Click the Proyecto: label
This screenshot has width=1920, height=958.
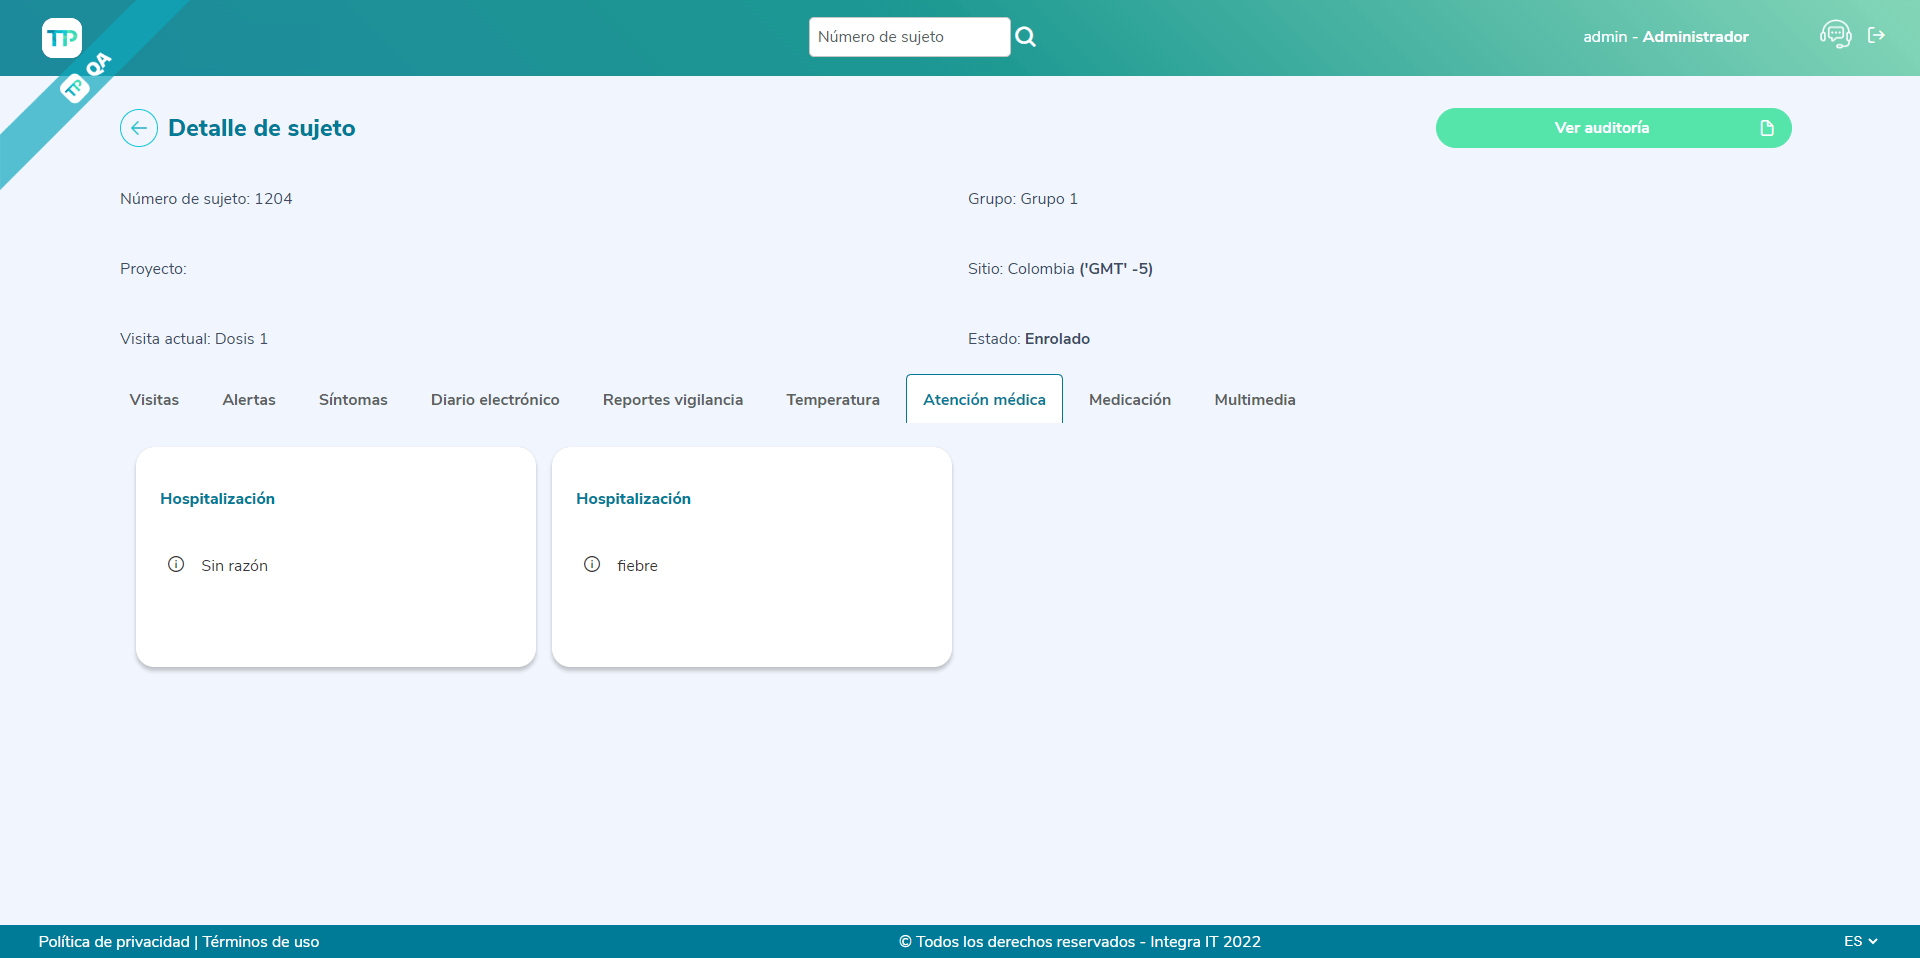coord(153,269)
